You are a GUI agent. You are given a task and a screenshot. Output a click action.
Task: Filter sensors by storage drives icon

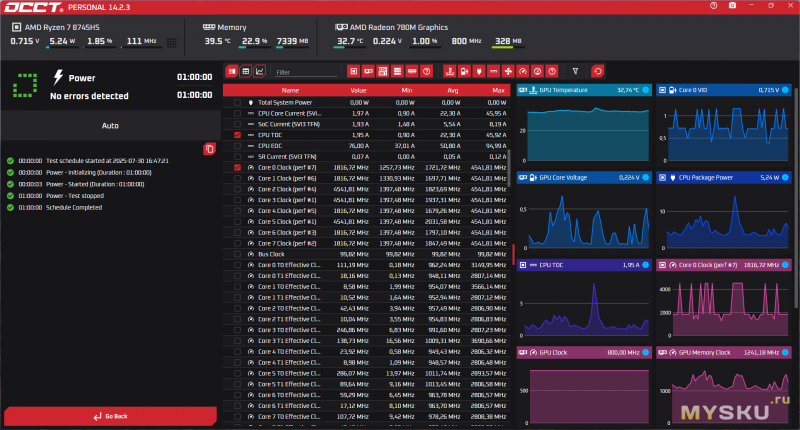coord(397,71)
